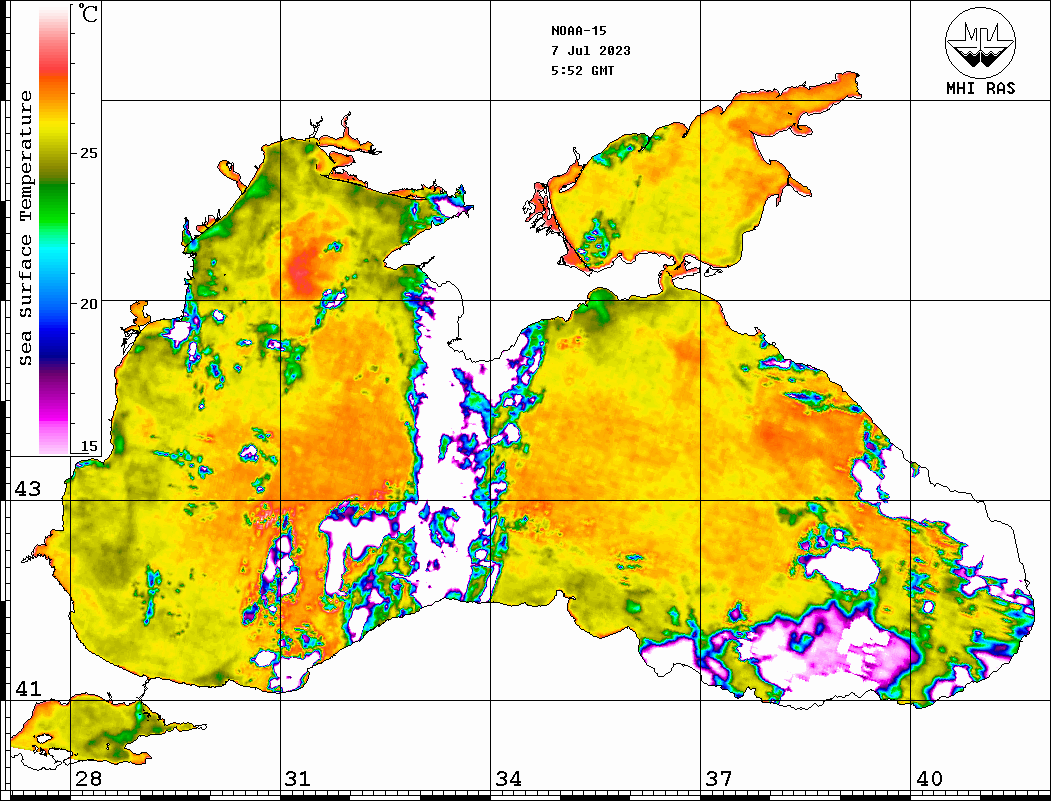Click the MHI RAS logo emblem
Screen dimensions: 1051x801
(x=980, y=42)
